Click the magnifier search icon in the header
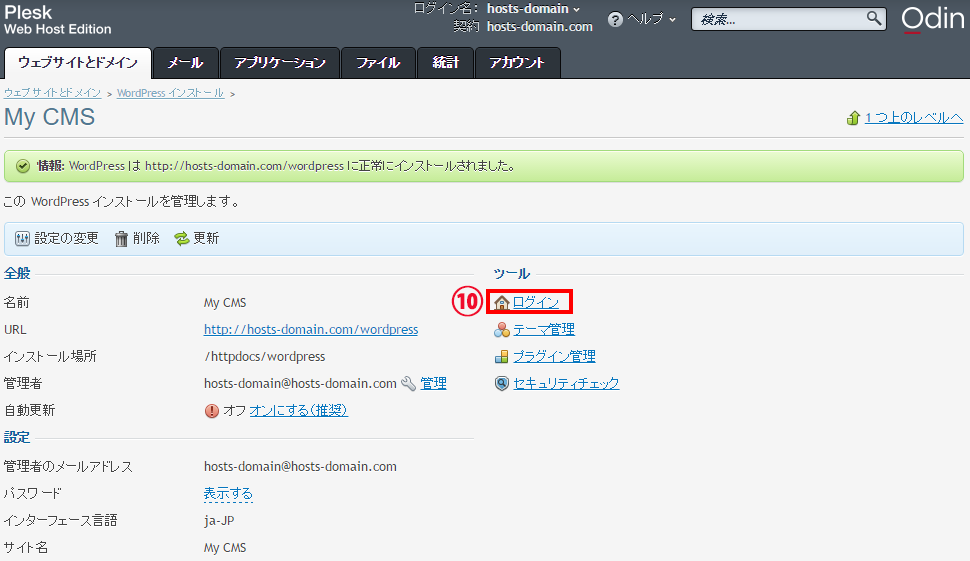The width and height of the screenshot is (970, 561). (x=873, y=19)
